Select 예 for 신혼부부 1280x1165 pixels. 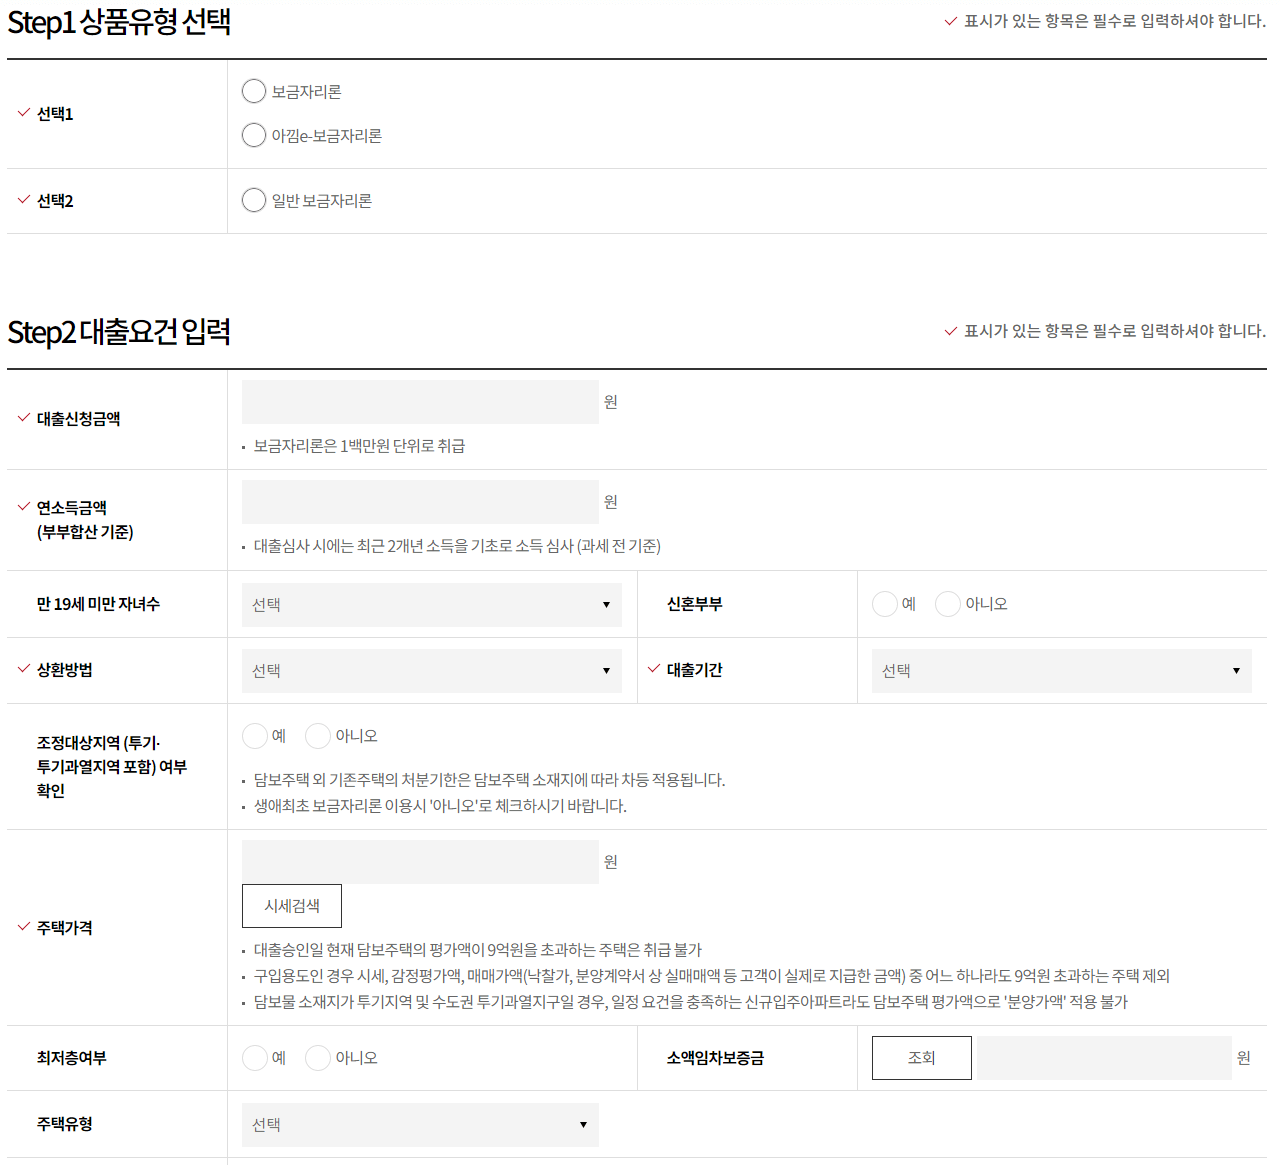885,604
